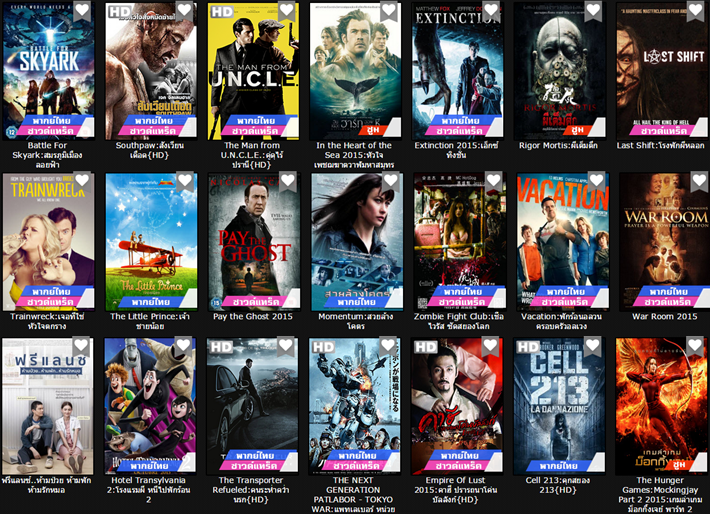
Task: Favorite Rigor Mortis using heart icon
Action: click(593, 11)
